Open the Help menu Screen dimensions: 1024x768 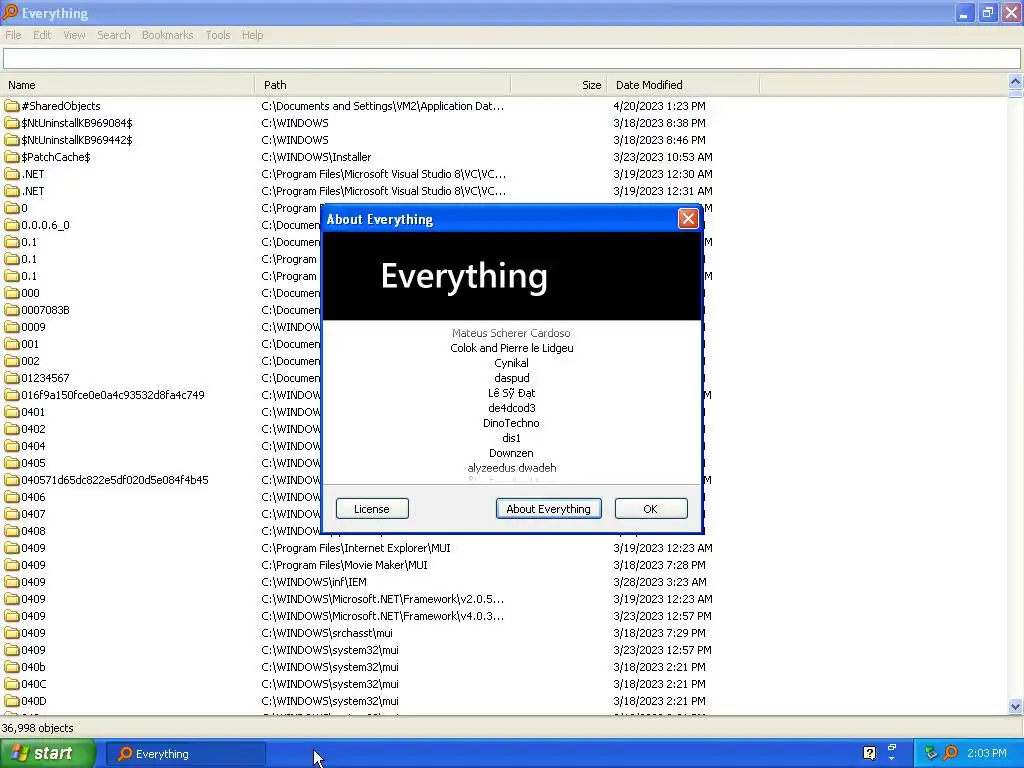click(x=252, y=35)
